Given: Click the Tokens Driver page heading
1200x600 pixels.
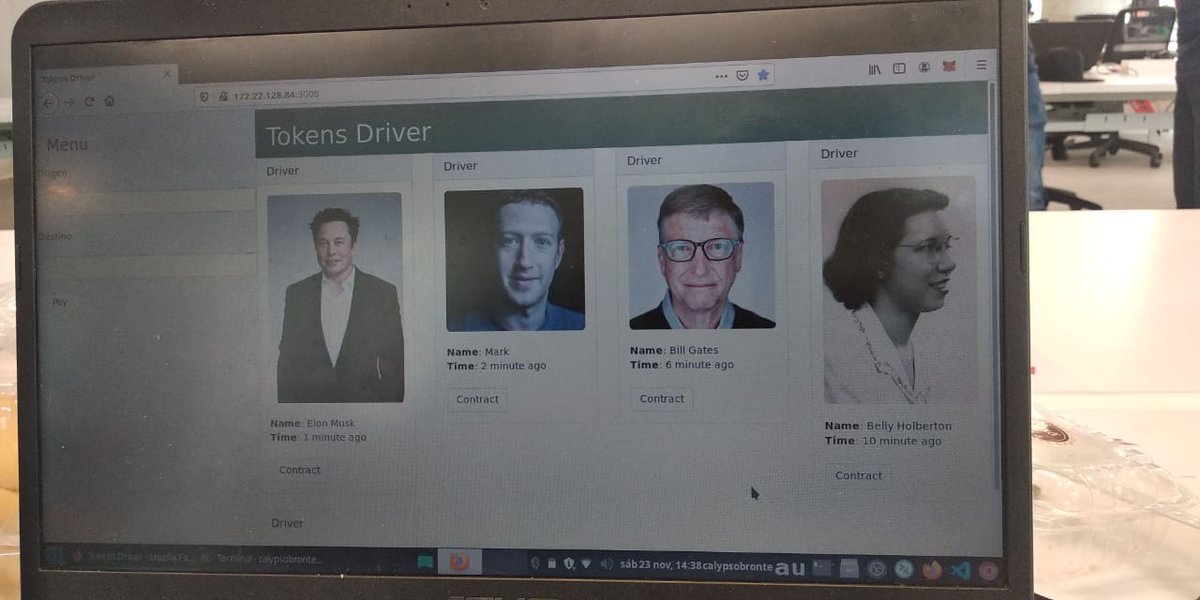Looking at the screenshot, I should point(348,133).
